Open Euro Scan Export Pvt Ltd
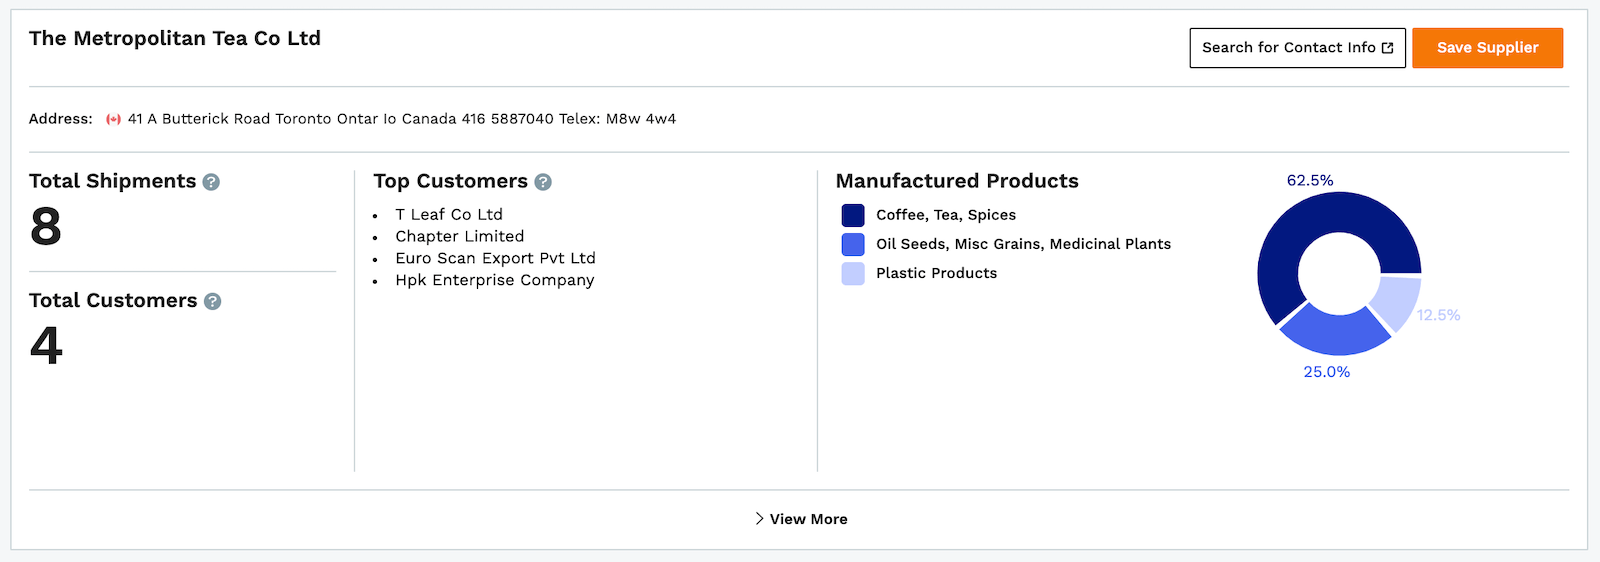1600x562 pixels. pyautogui.click(x=495, y=258)
